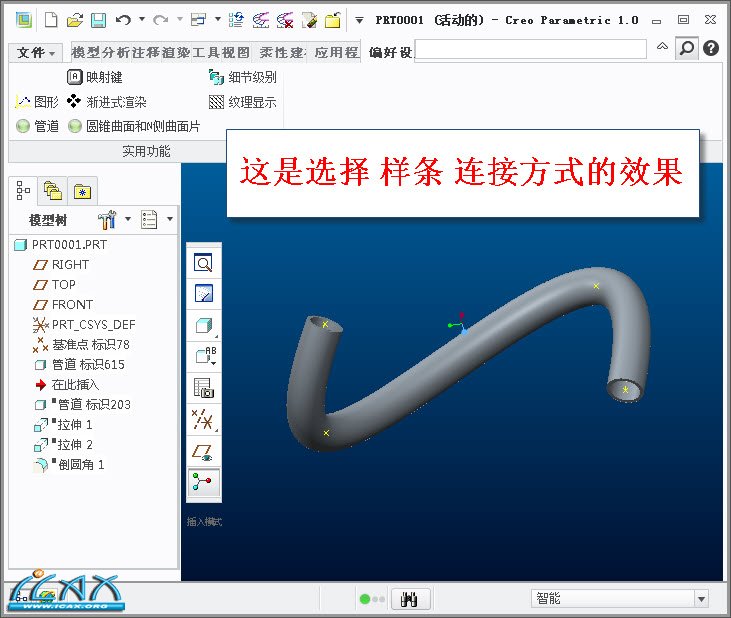731x618 pixels.
Task: Click the help question mark icon
Action: [x=711, y=48]
